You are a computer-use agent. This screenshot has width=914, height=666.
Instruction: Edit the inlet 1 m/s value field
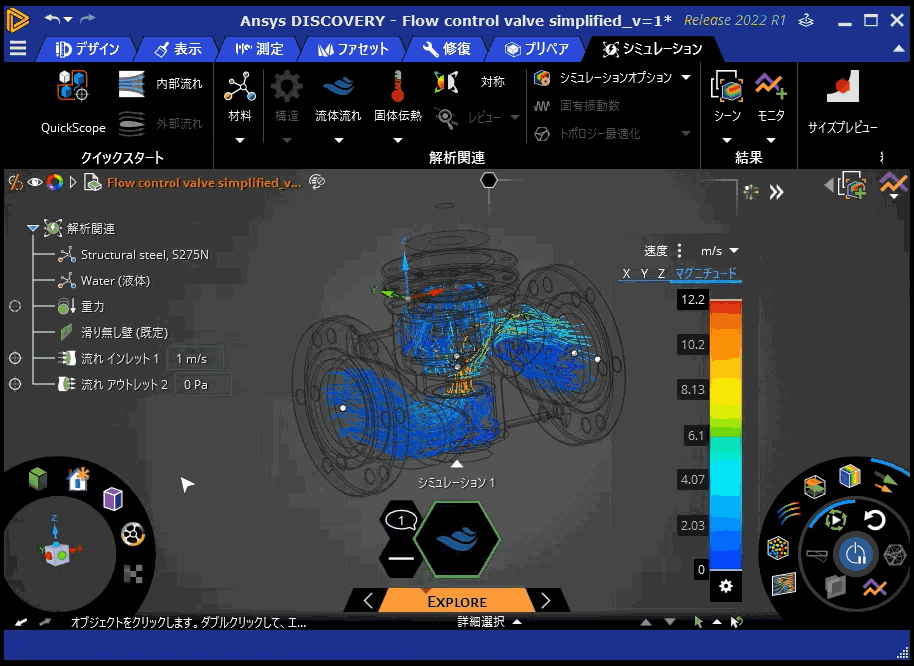point(195,358)
